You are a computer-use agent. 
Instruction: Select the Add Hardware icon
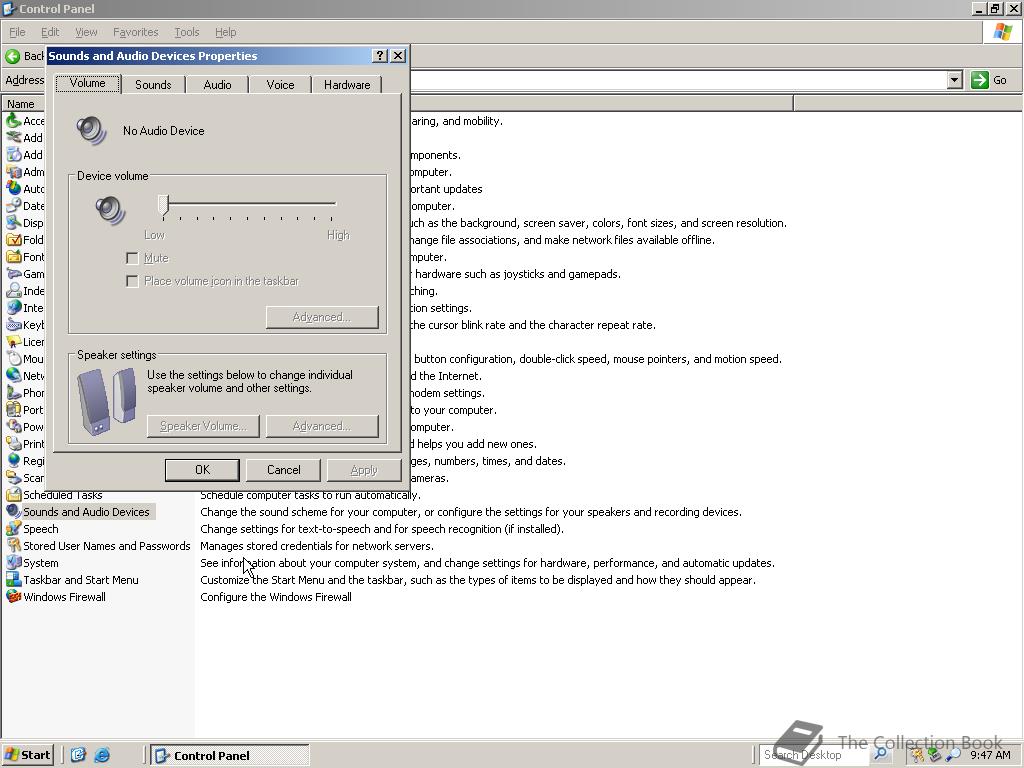(x=14, y=138)
